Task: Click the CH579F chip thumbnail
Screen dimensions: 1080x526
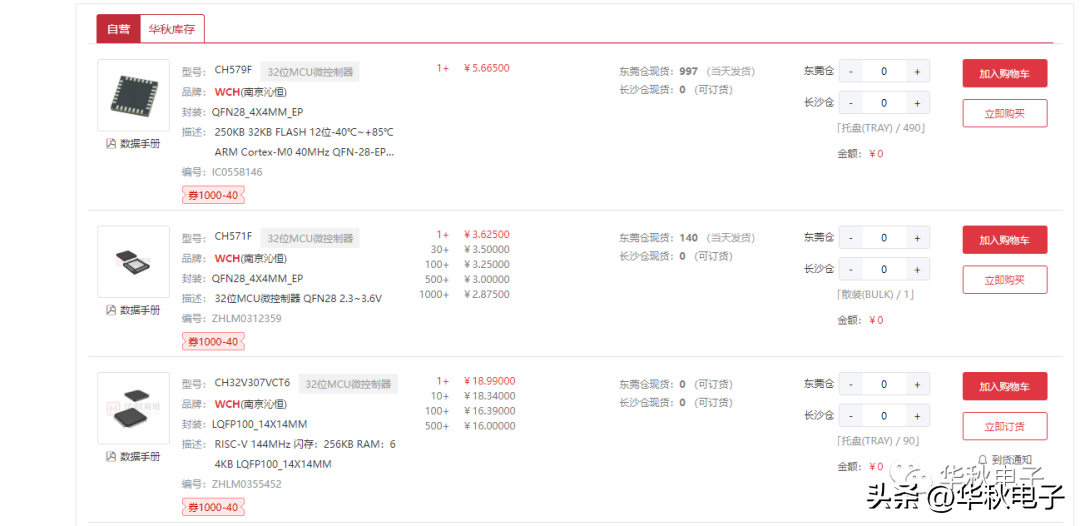Action: 133,95
